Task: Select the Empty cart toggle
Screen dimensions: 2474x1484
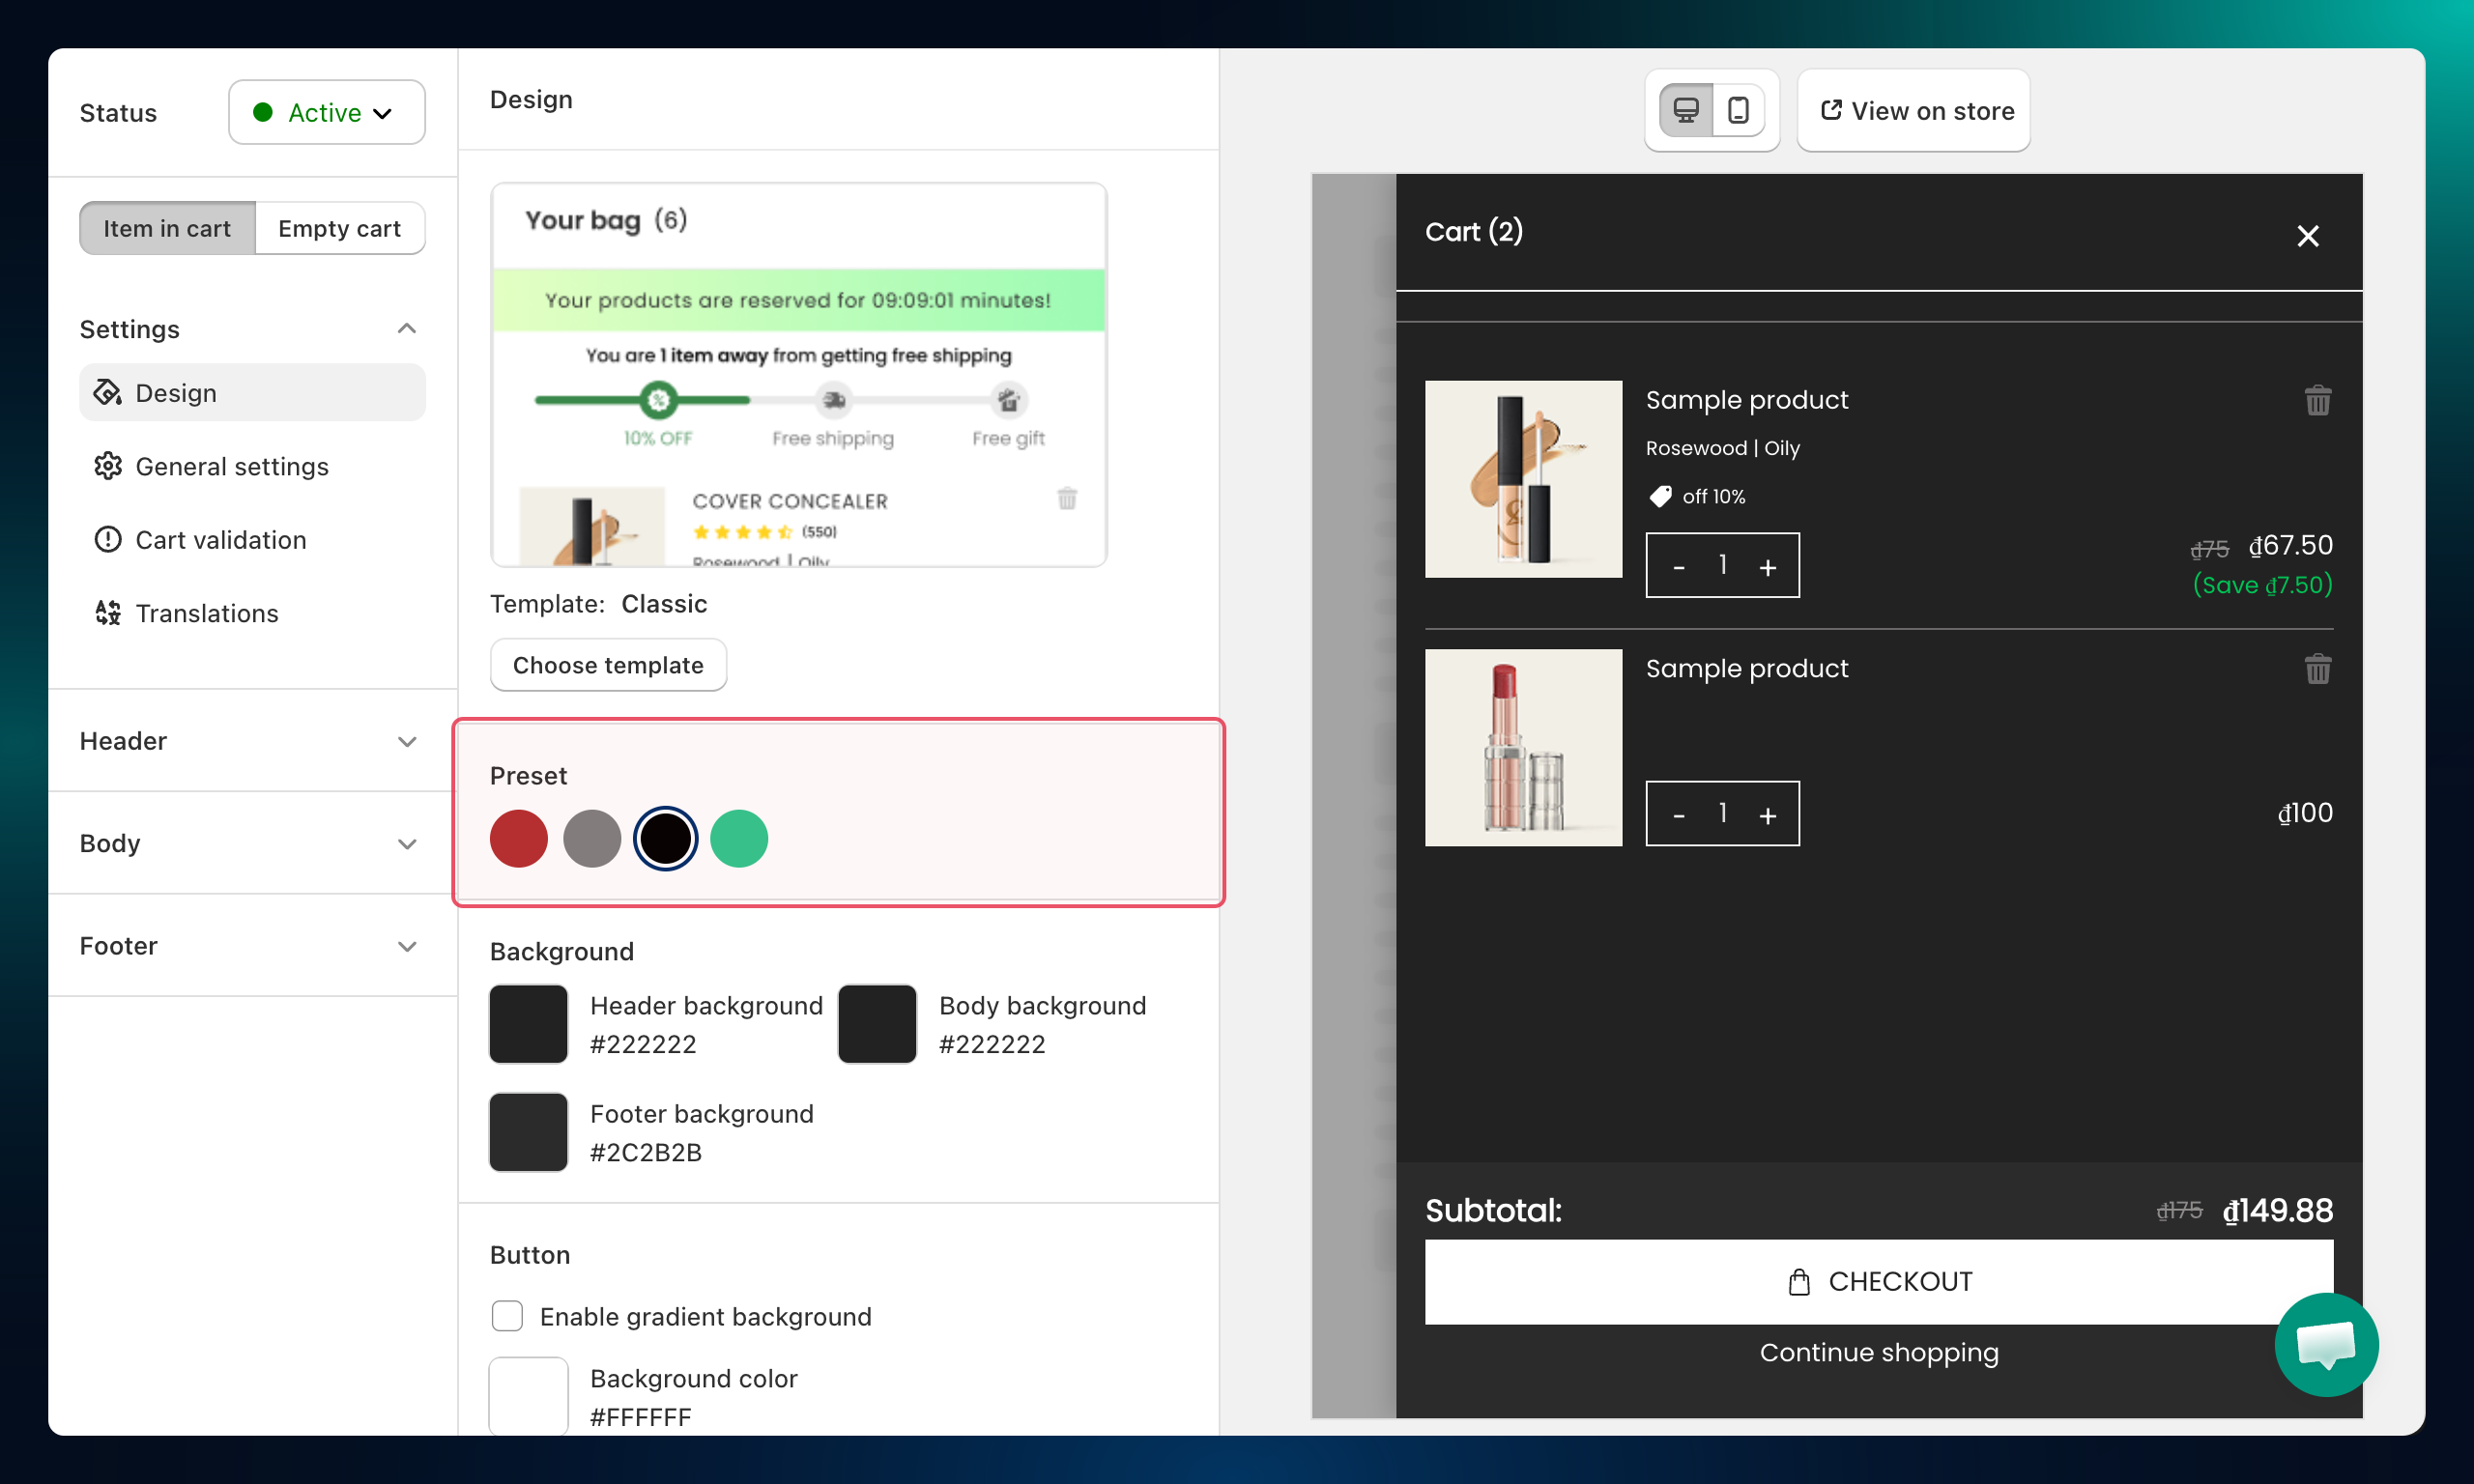Action: pos(340,228)
